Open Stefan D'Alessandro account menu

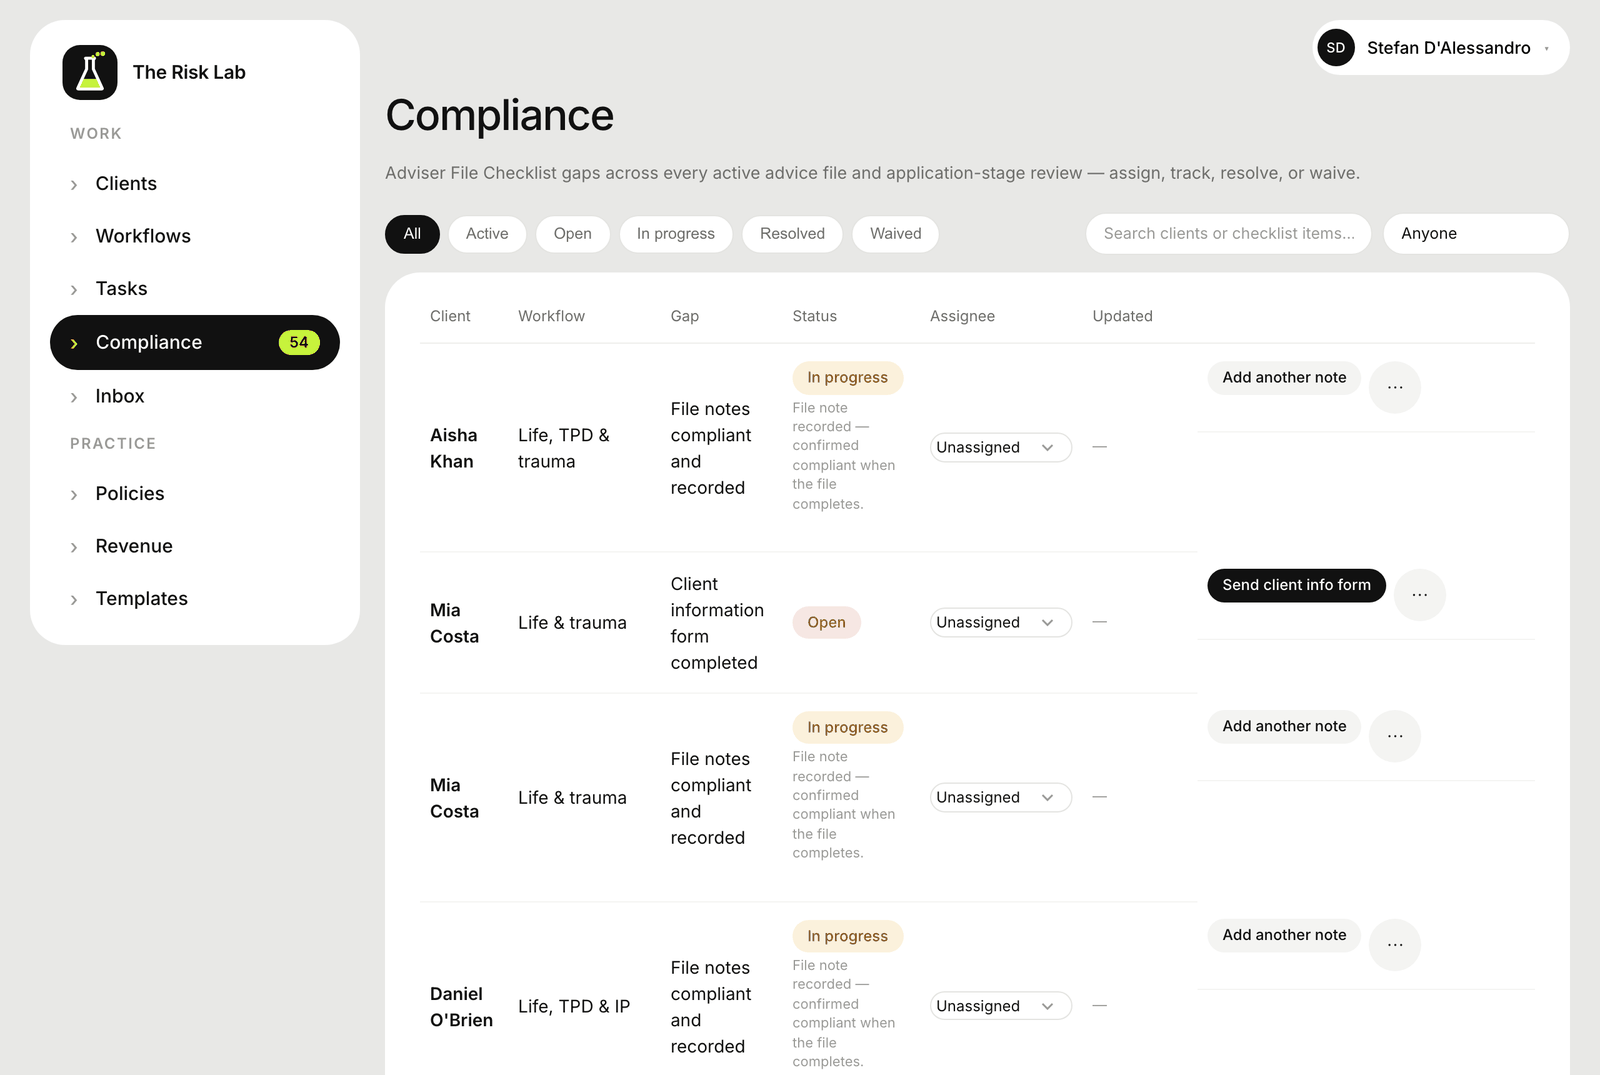coord(1441,48)
